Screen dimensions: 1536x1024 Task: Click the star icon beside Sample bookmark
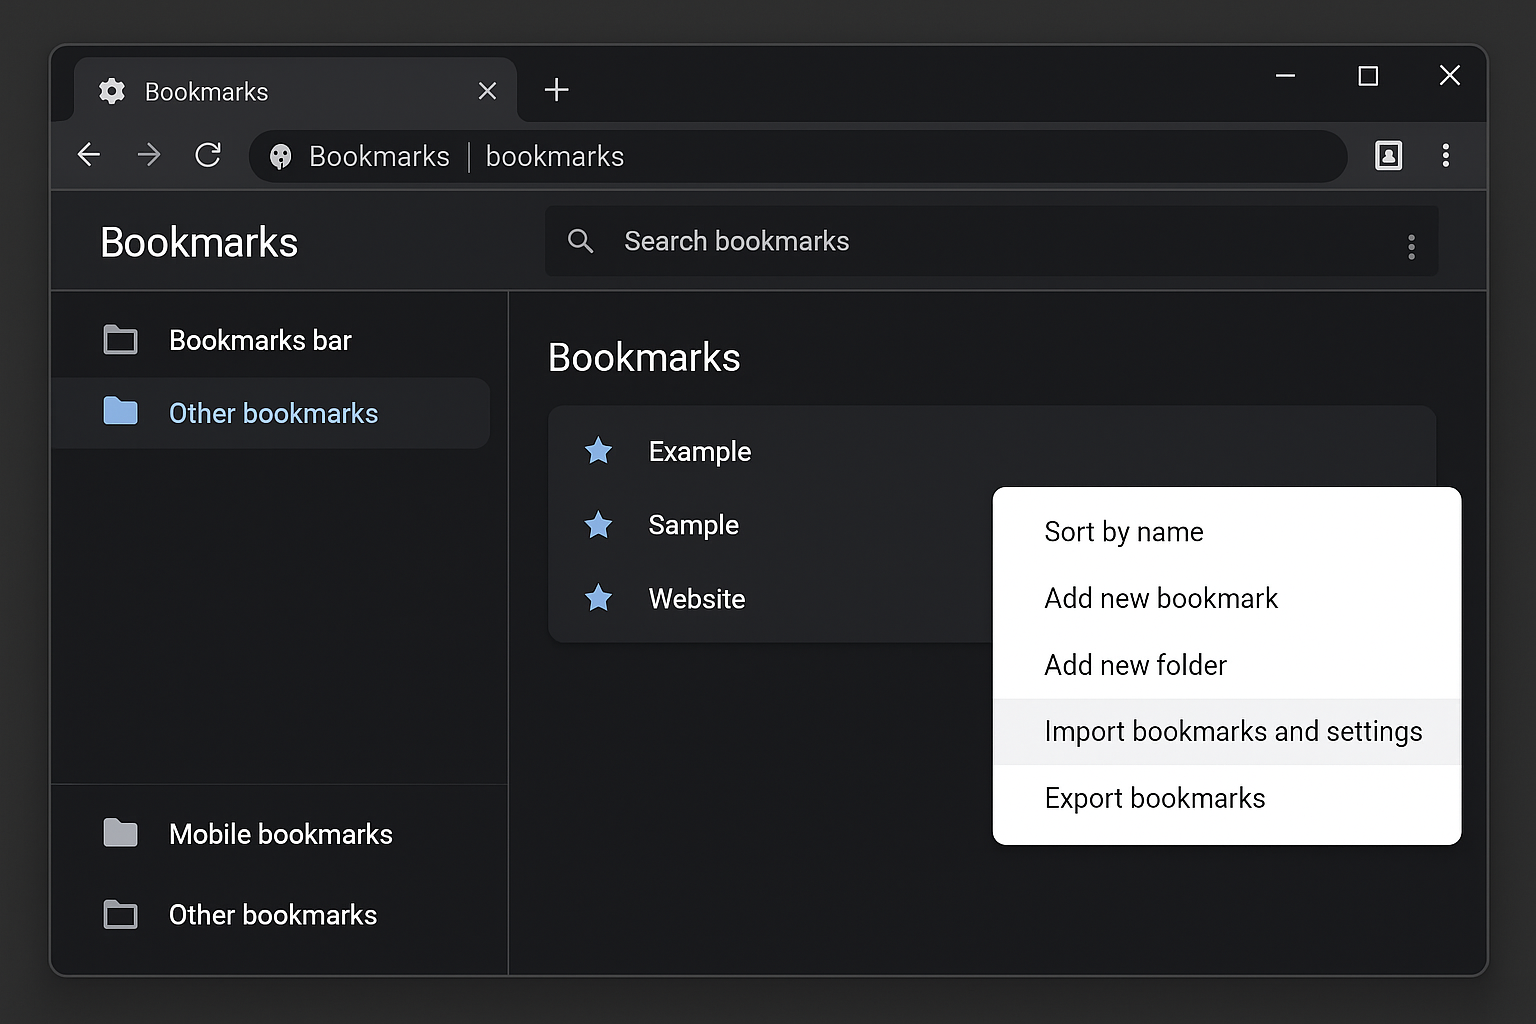click(x=598, y=525)
